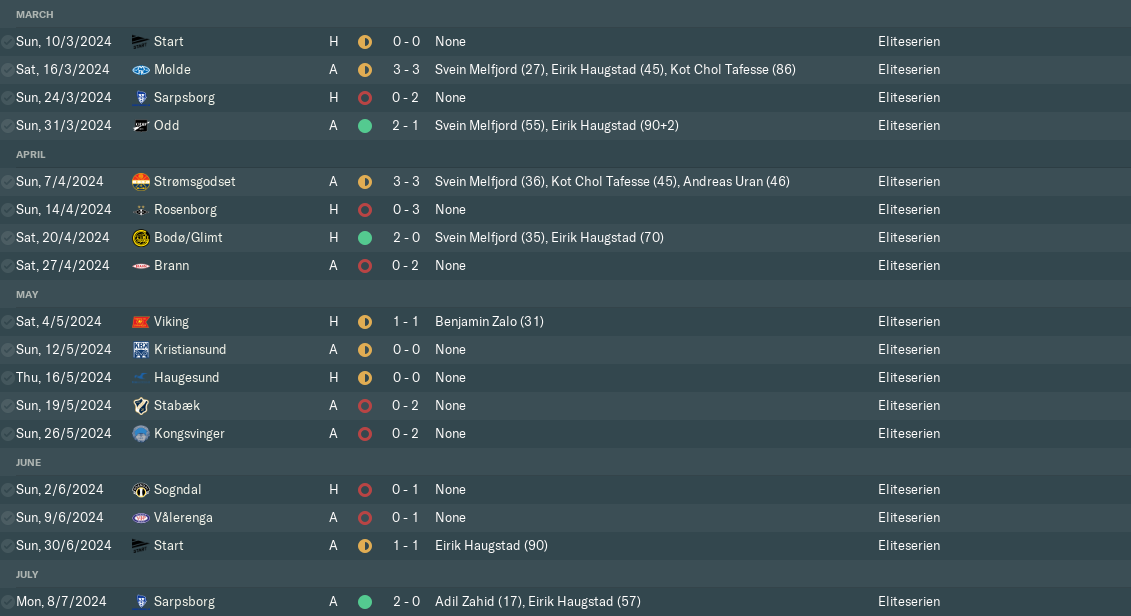Screen dimensions: 1131x616
Task: Collapse the JUNE month section header
Action: pos(29,462)
